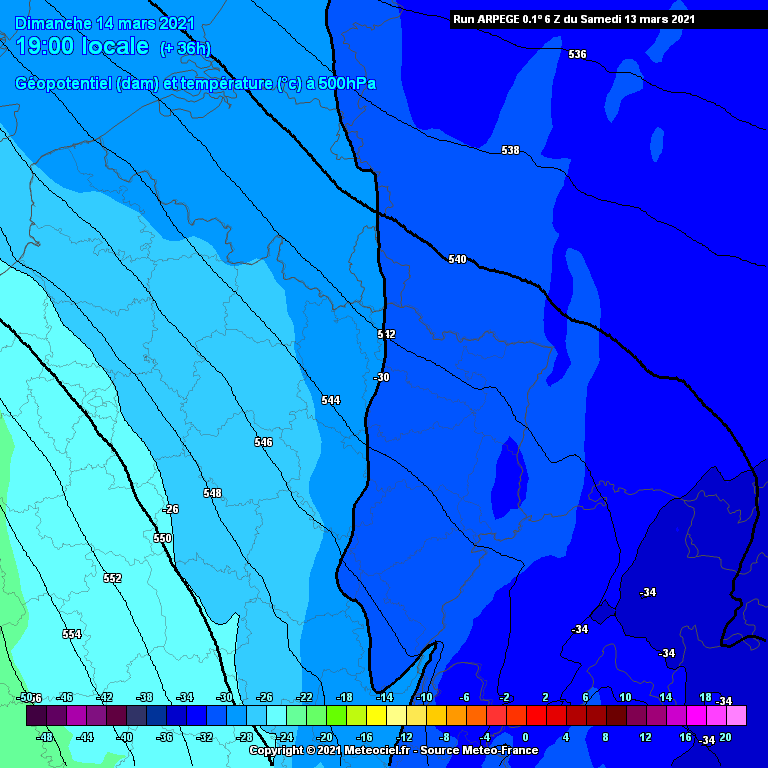Select the 552 contour label
This screenshot has height=768, width=768.
click(112, 578)
